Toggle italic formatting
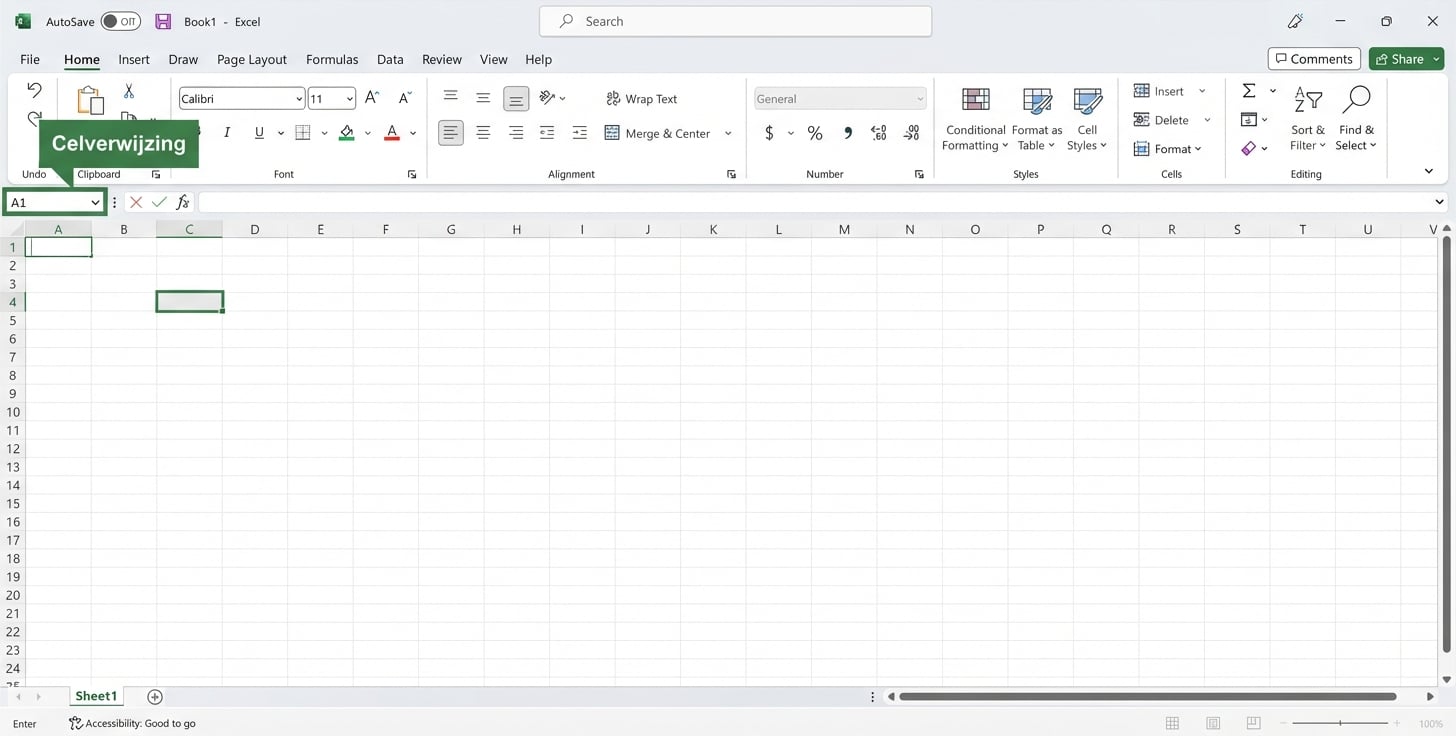1456x736 pixels. pyautogui.click(x=227, y=133)
